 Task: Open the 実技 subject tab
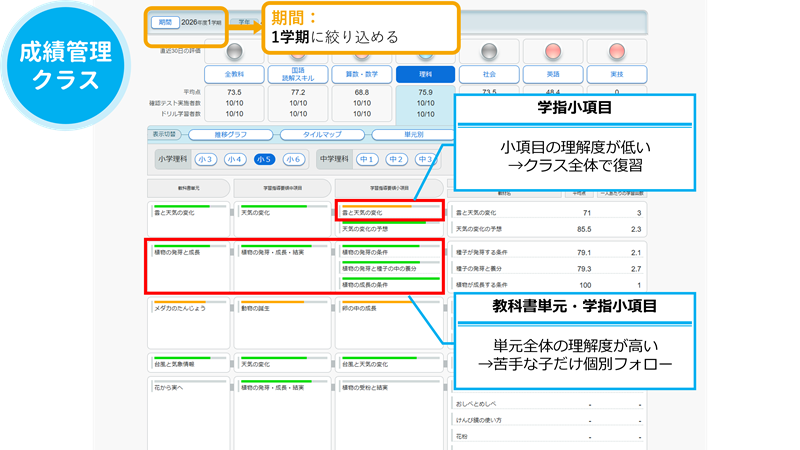pyautogui.click(x=617, y=74)
